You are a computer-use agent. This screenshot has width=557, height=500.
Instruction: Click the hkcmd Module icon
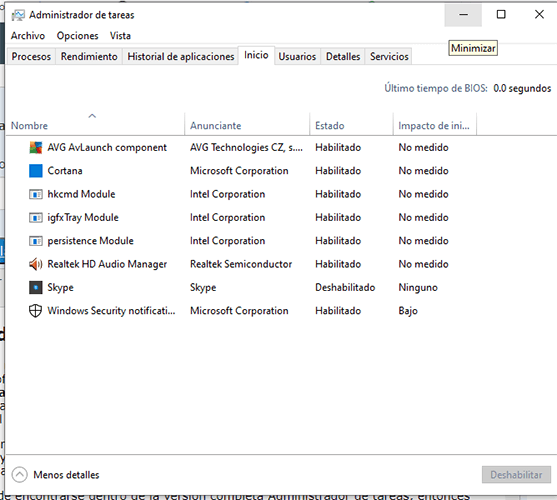click(x=36, y=194)
